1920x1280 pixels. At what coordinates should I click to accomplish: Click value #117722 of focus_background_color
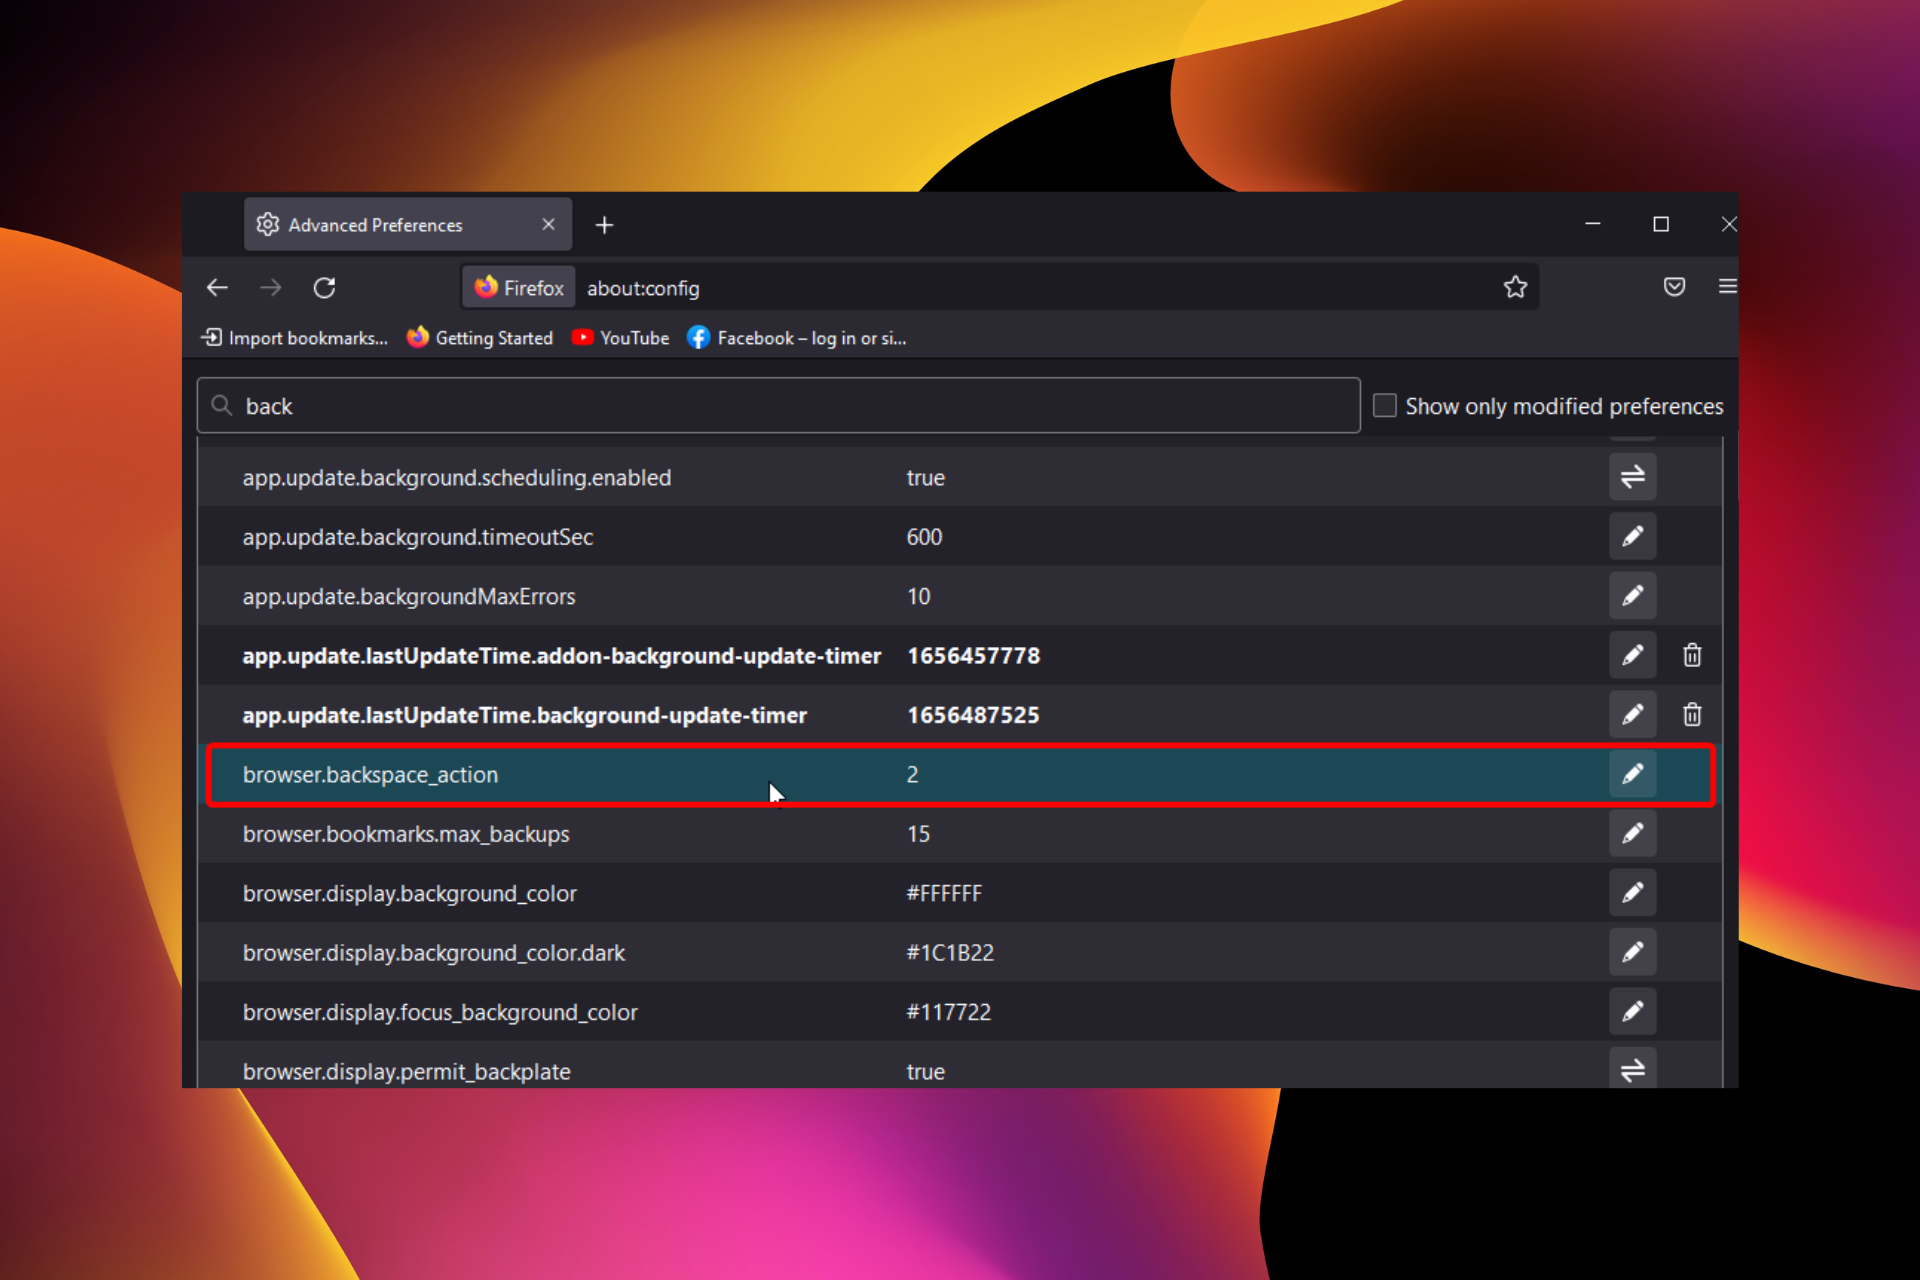click(x=948, y=1012)
